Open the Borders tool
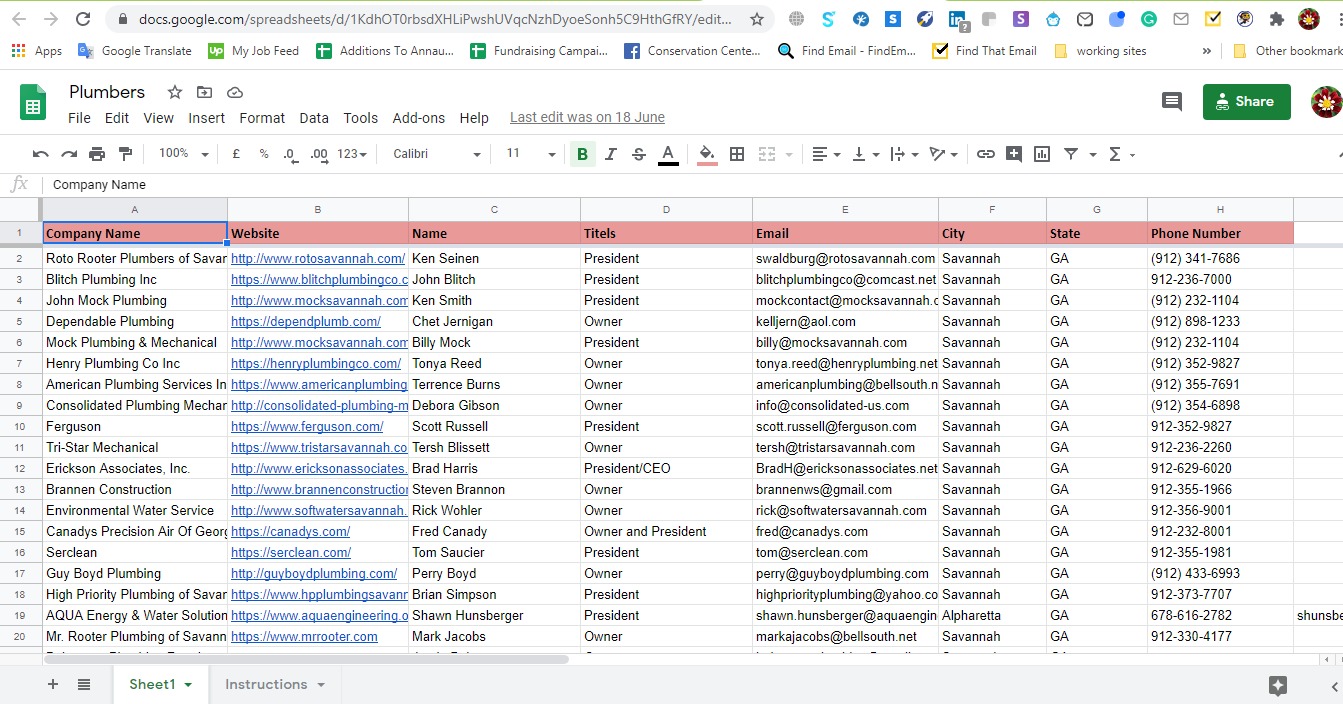Viewport: 1343px width, 704px height. coord(737,154)
